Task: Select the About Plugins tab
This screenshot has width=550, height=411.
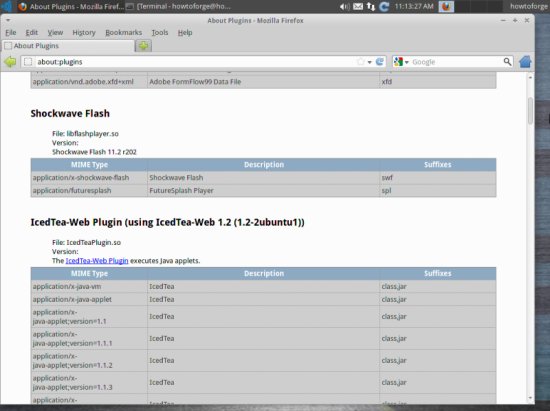Action: 68,46
